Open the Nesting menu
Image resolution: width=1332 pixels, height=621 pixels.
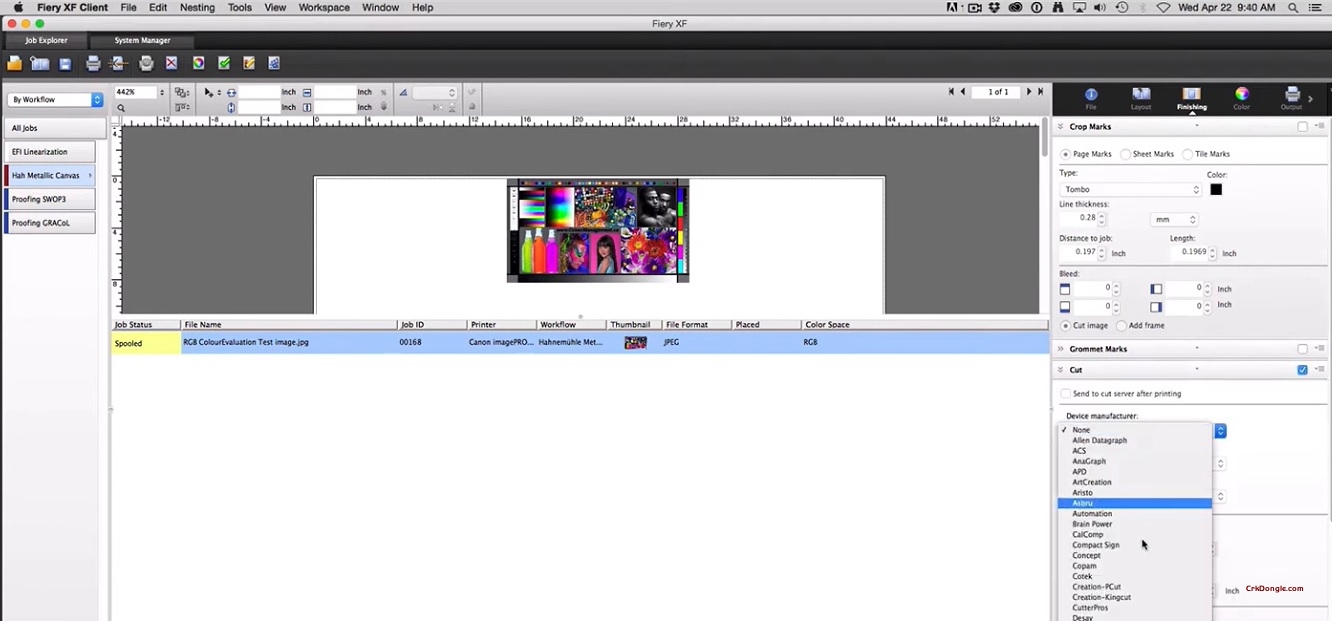pos(197,7)
